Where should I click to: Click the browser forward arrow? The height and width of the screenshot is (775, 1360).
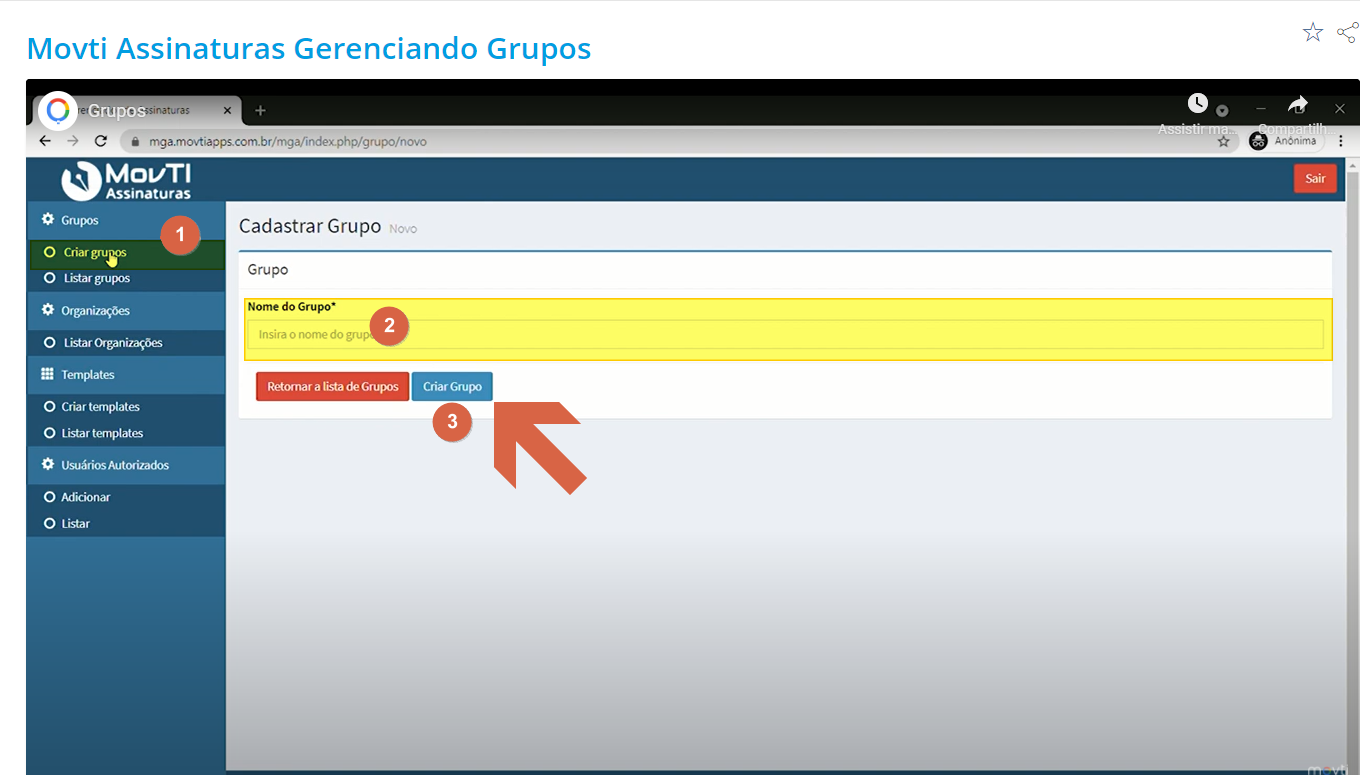click(72, 141)
